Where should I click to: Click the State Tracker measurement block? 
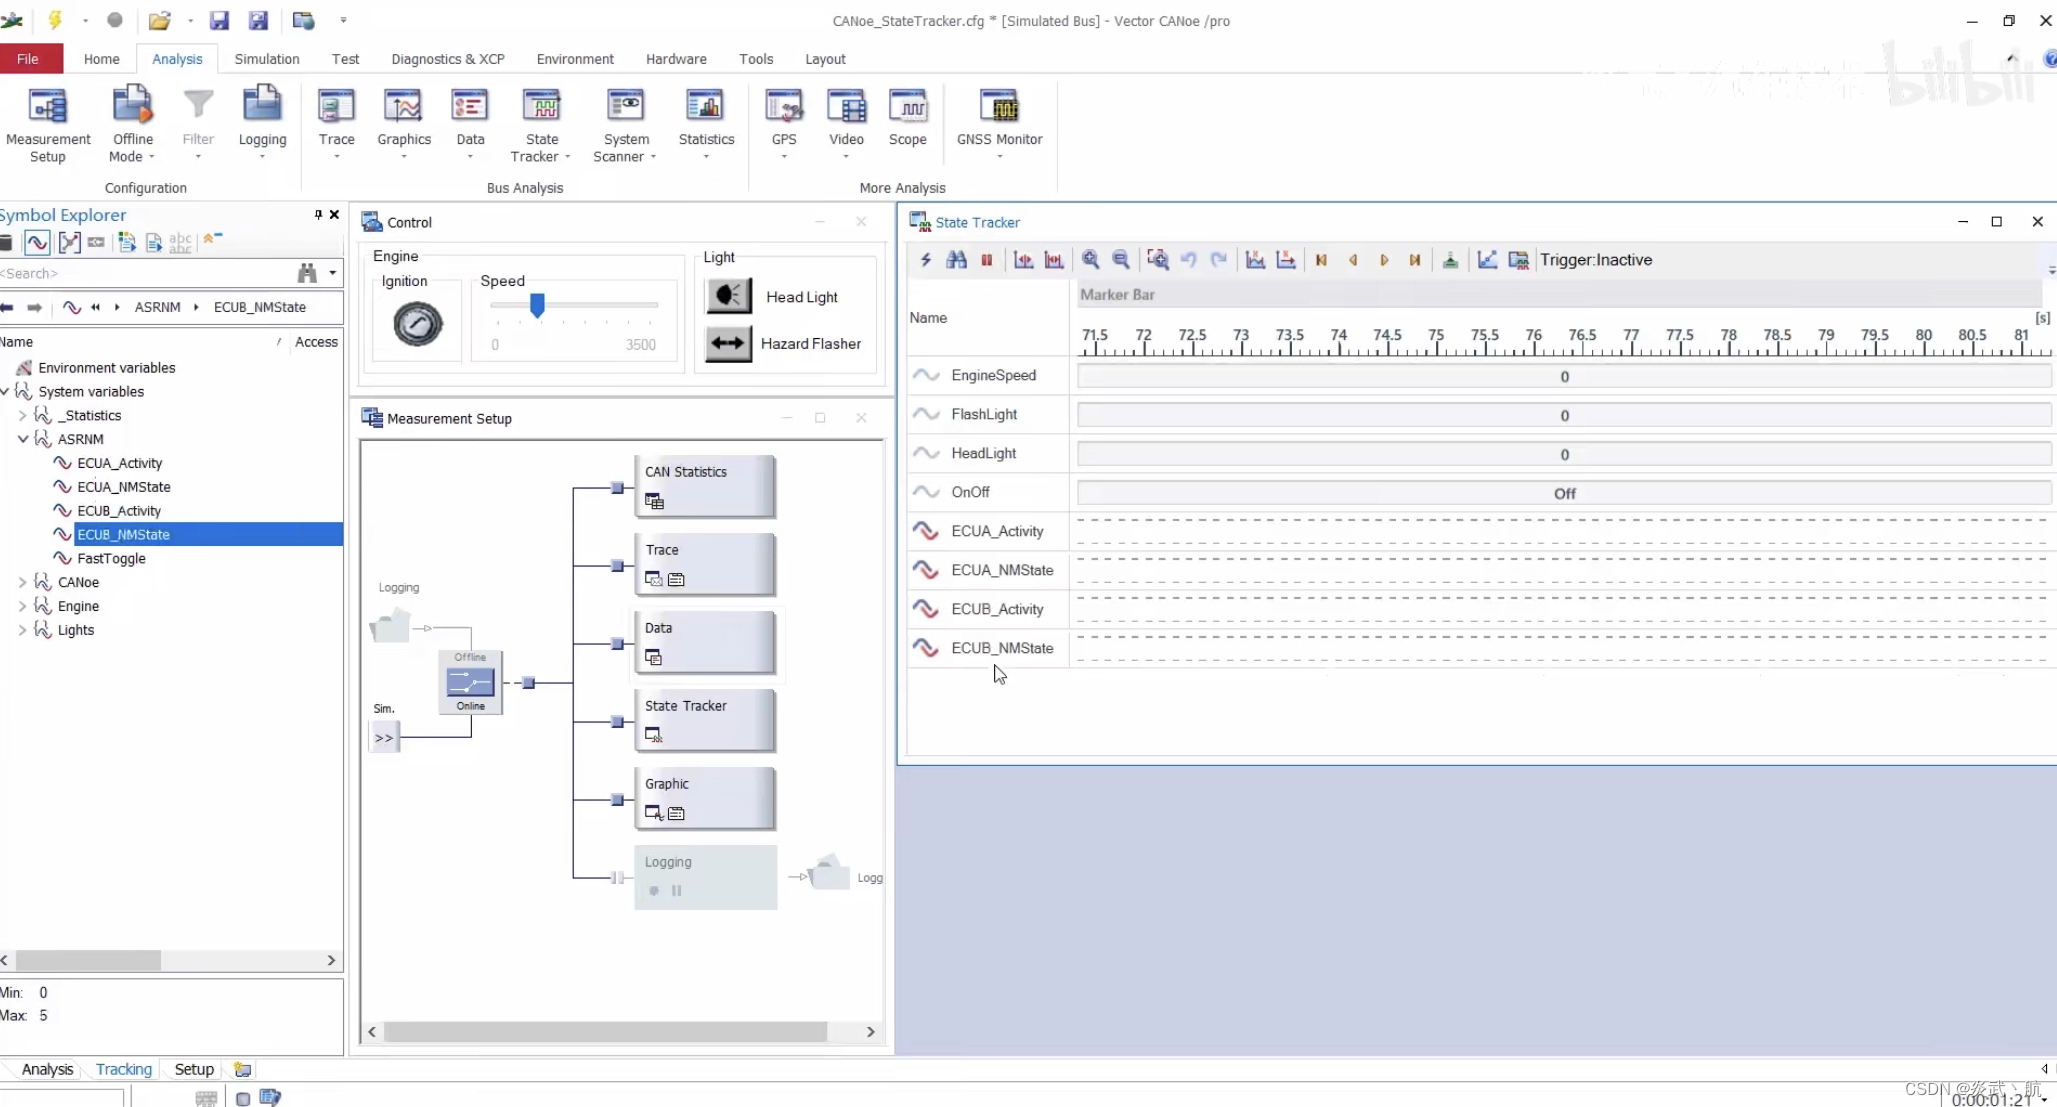pyautogui.click(x=704, y=719)
